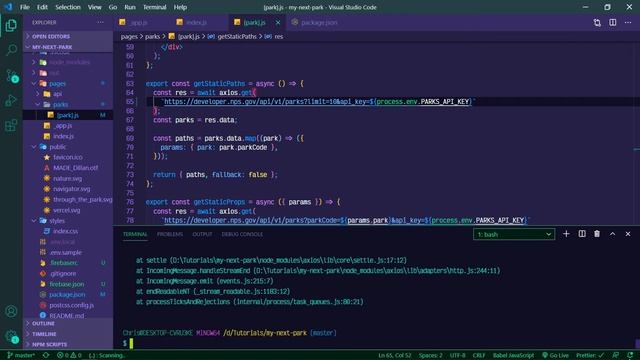The height and width of the screenshot is (360, 640).
Task: Expand the node_modules folder
Action: point(69,62)
